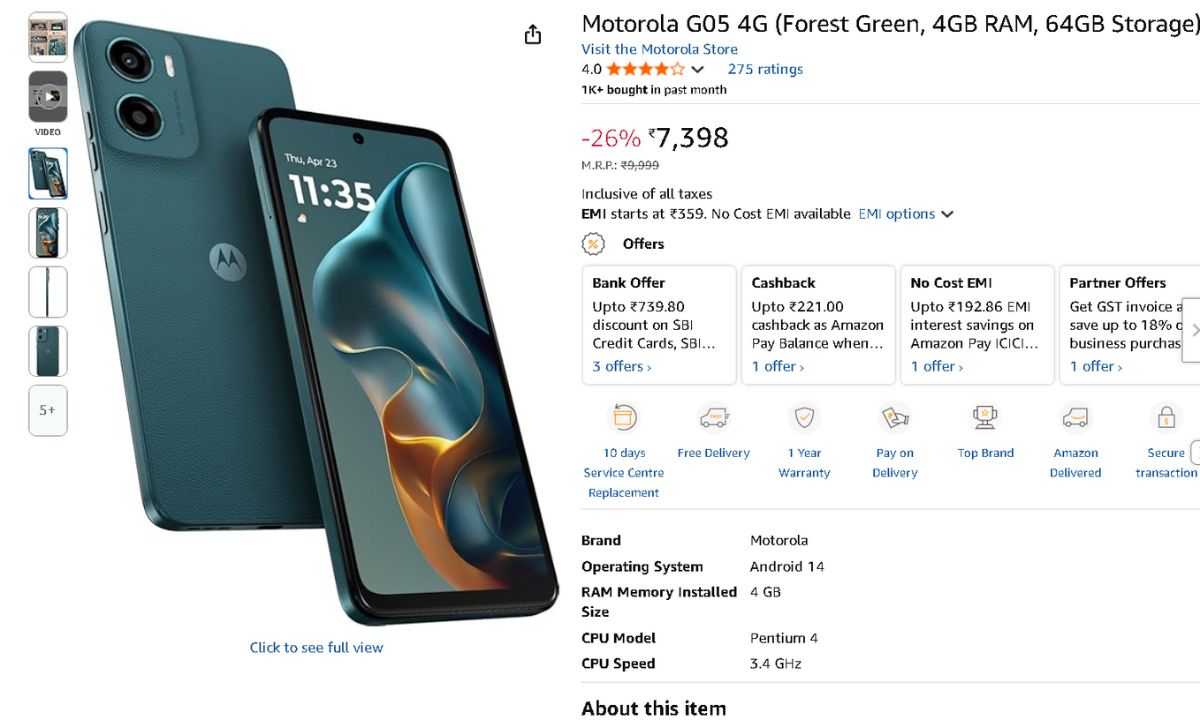Click the Free Delivery truck icon
1200x720 pixels.
point(713,417)
